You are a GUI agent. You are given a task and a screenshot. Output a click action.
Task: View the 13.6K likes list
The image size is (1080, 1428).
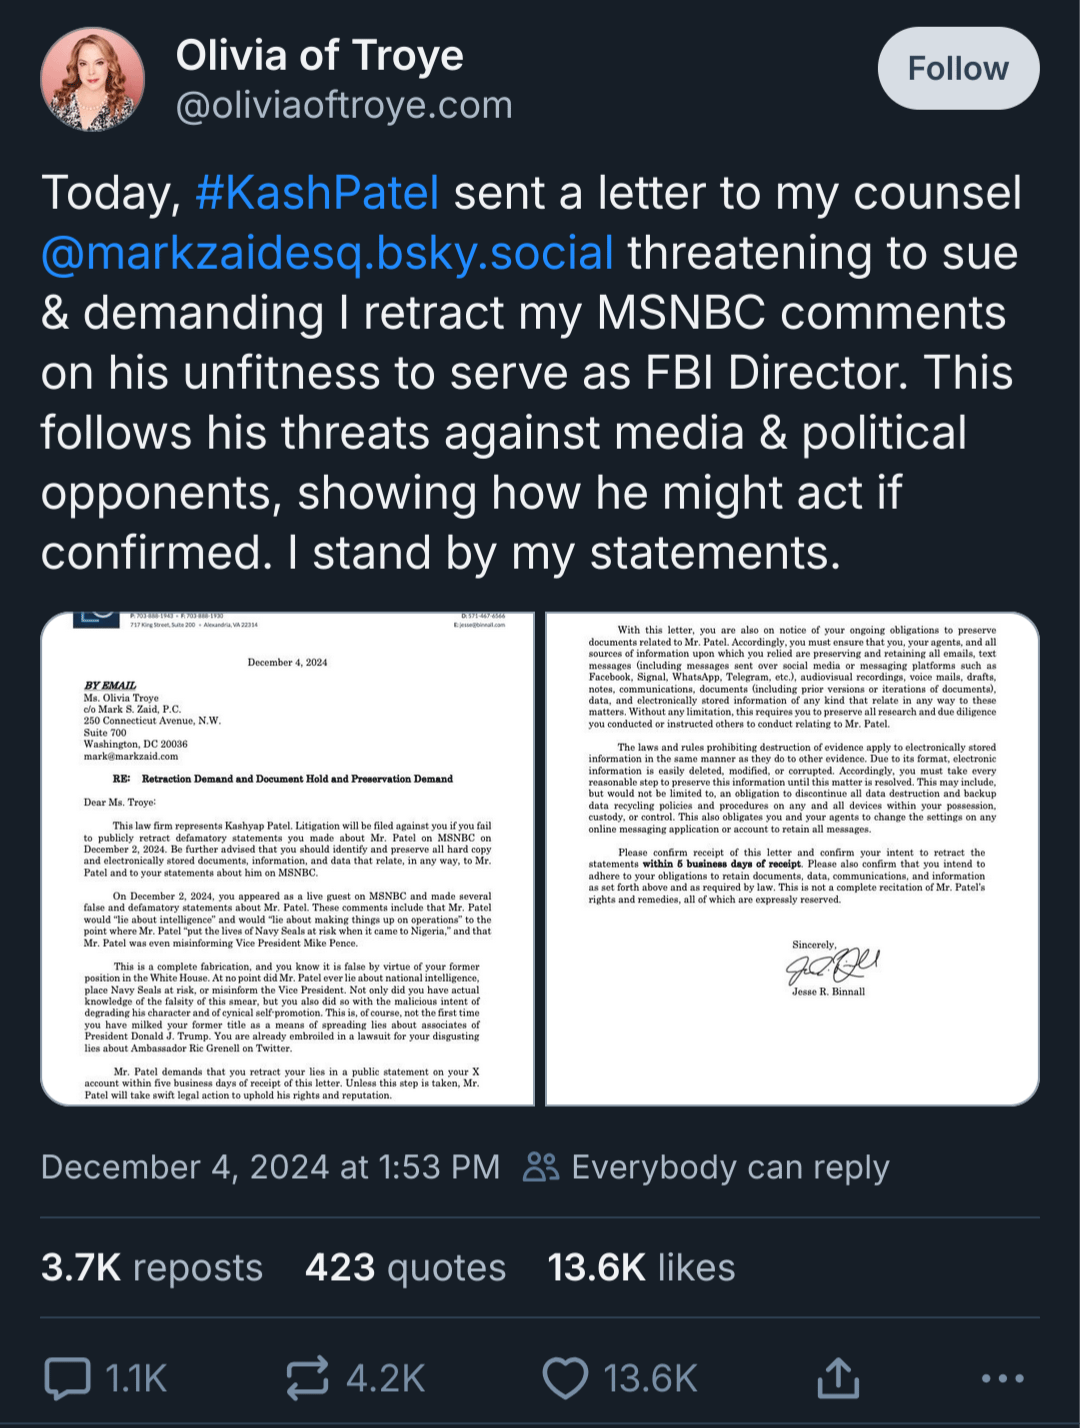pos(641,1268)
